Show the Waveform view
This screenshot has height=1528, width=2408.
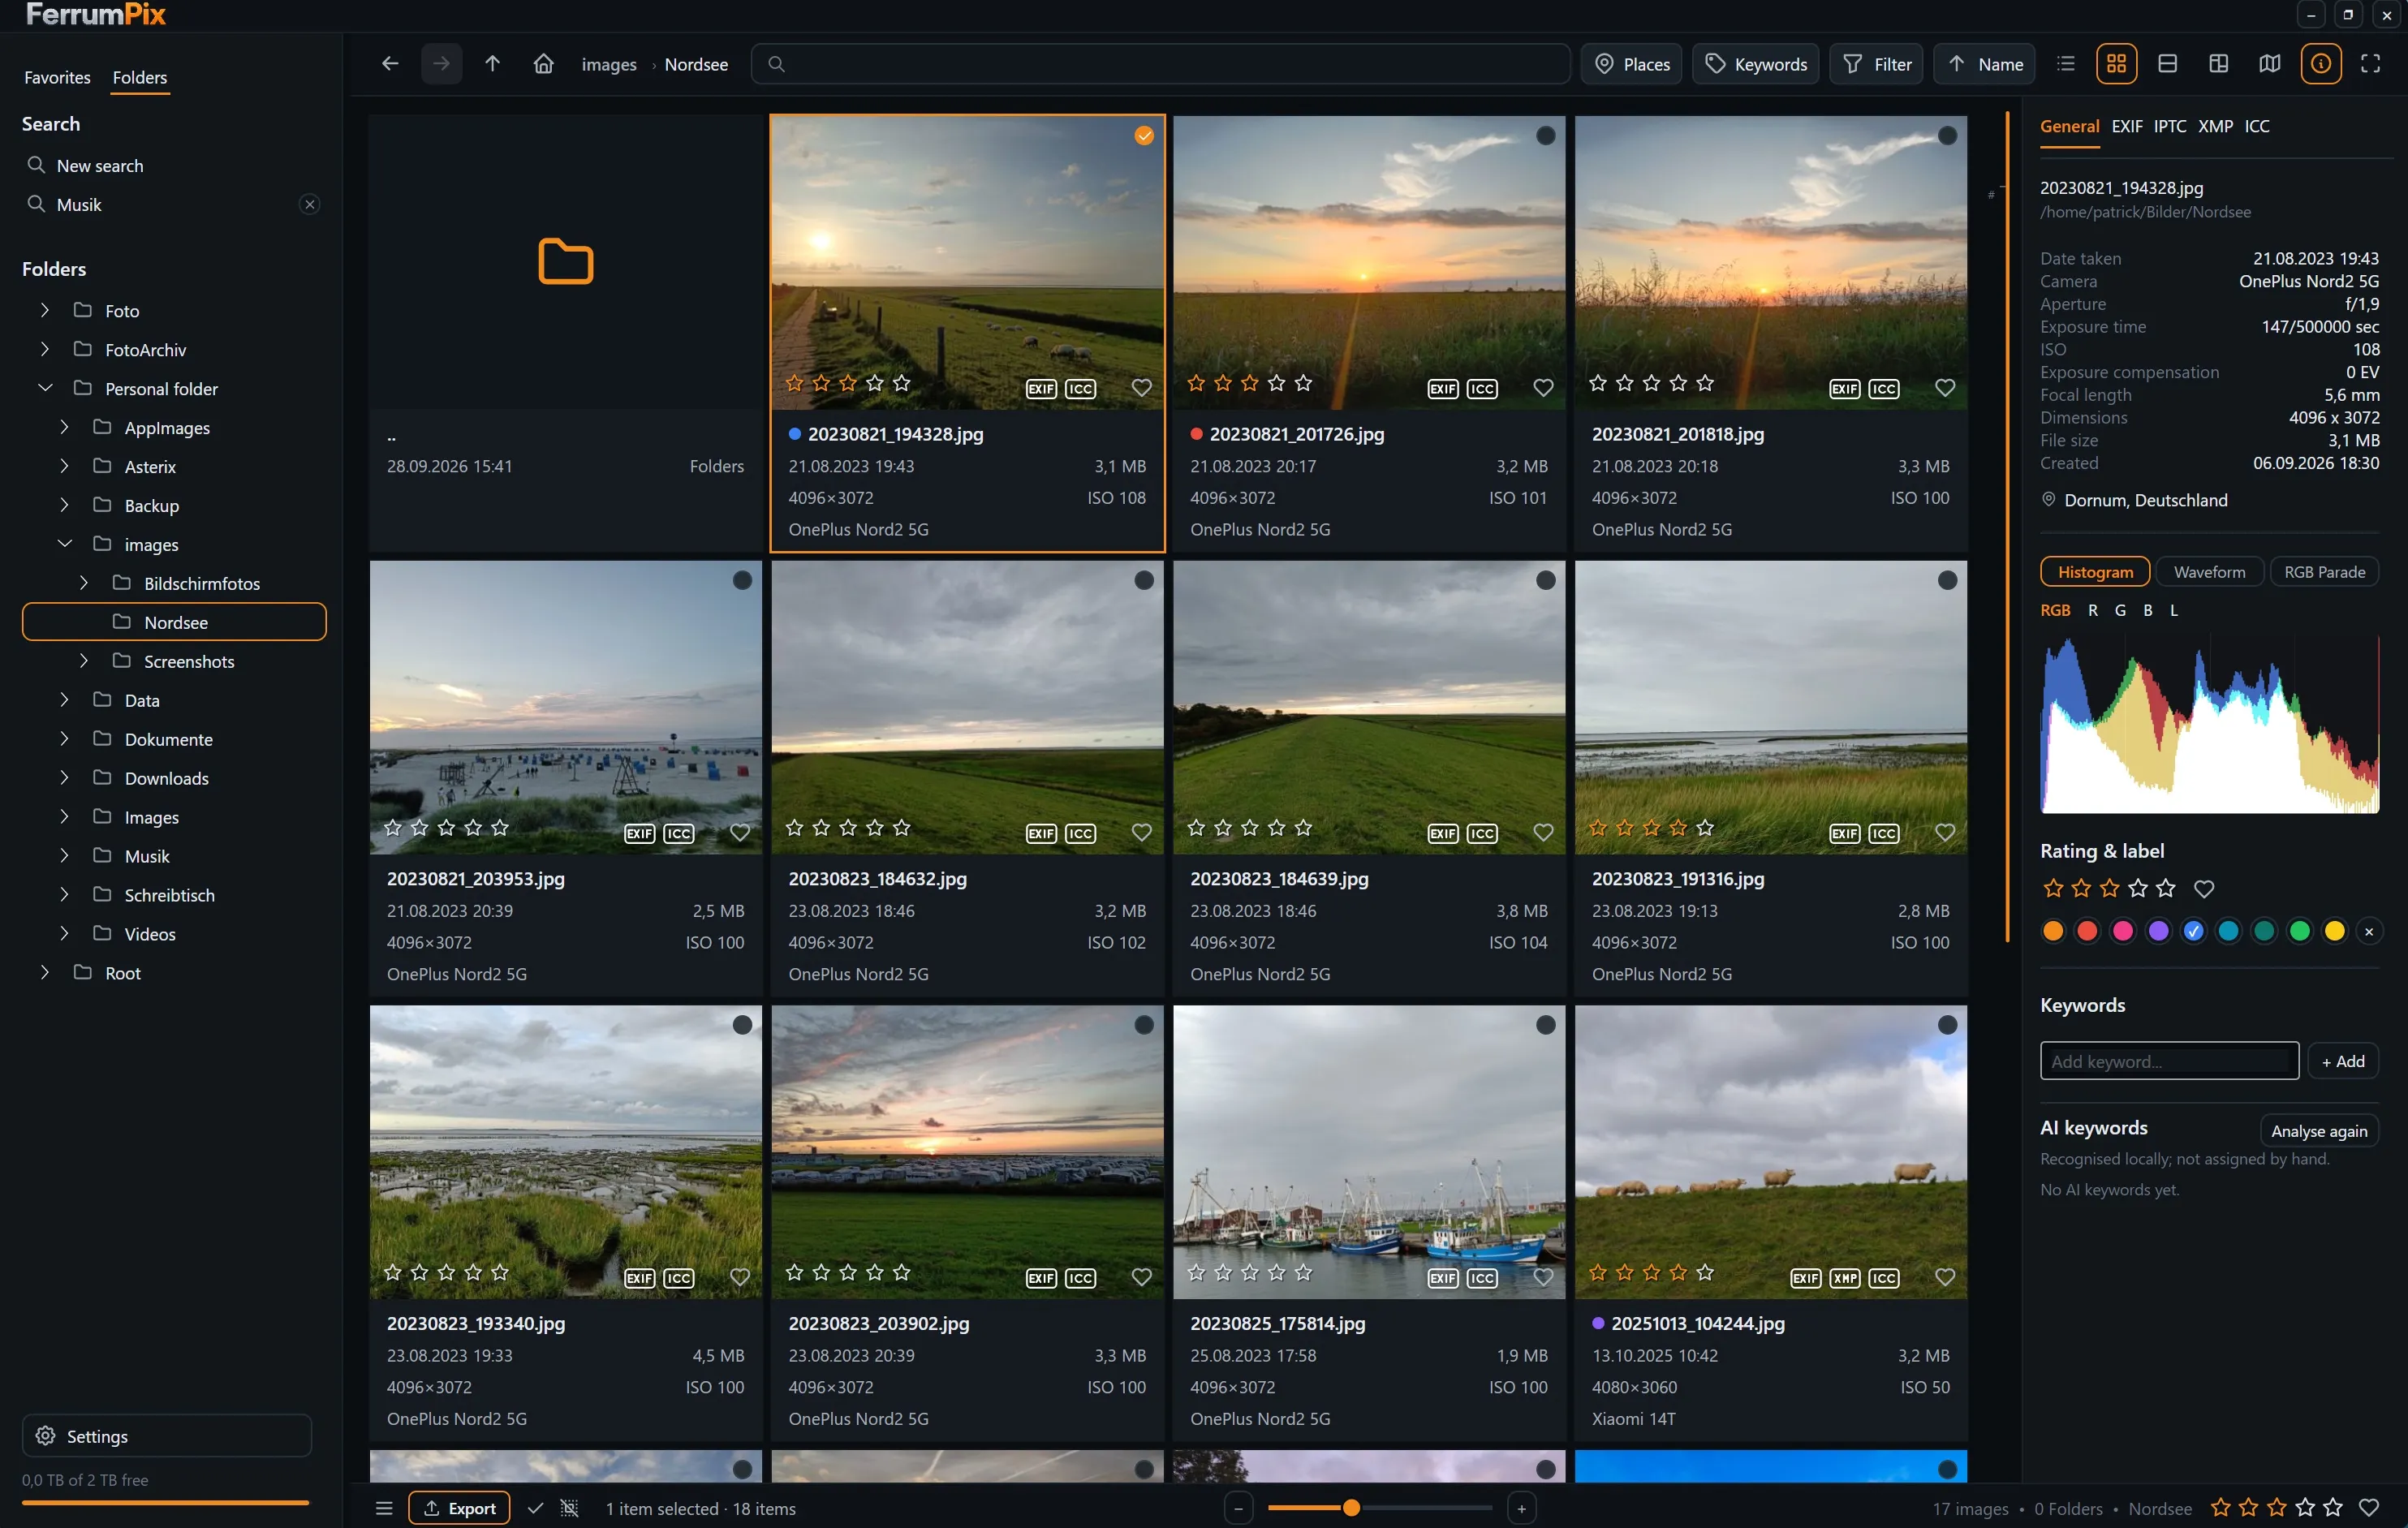click(2209, 572)
